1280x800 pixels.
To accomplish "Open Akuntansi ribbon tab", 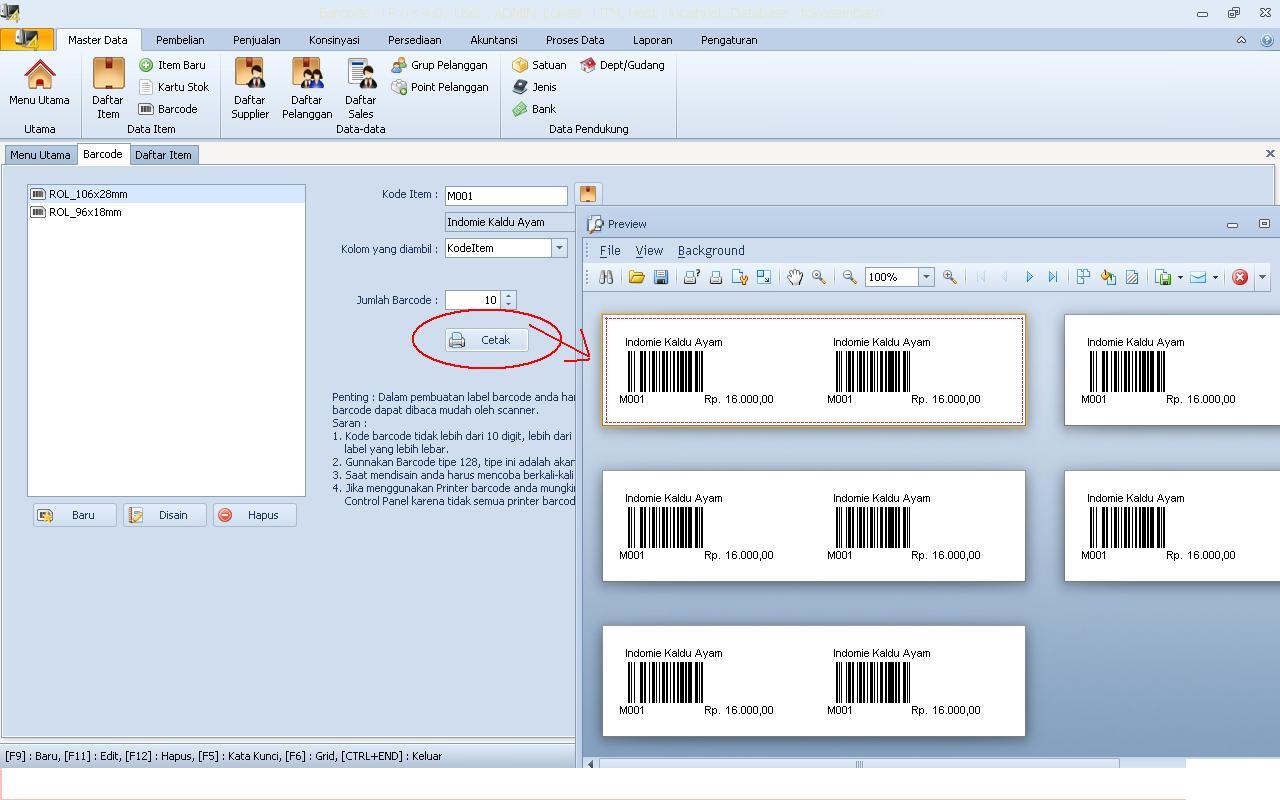I will (494, 40).
